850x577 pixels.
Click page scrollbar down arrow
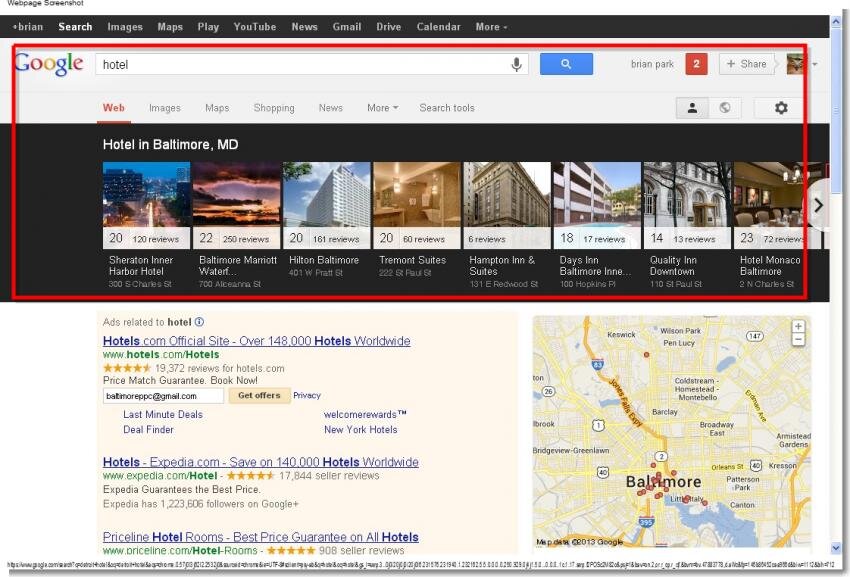click(836, 549)
